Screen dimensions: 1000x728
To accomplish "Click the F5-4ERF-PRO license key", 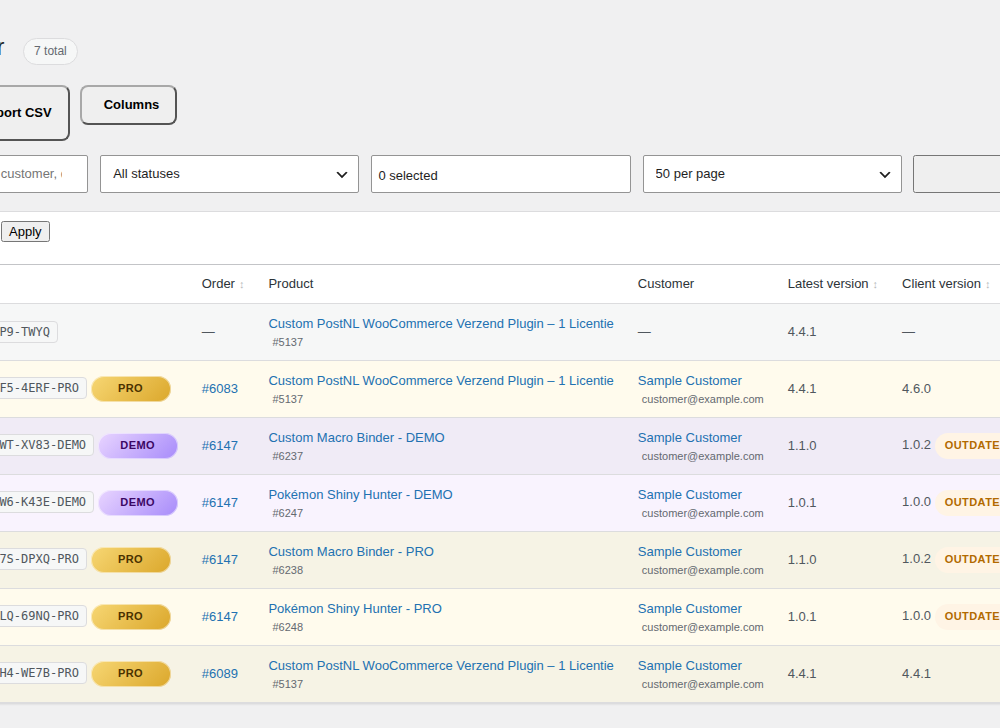I will pyautogui.click(x=42, y=388).
